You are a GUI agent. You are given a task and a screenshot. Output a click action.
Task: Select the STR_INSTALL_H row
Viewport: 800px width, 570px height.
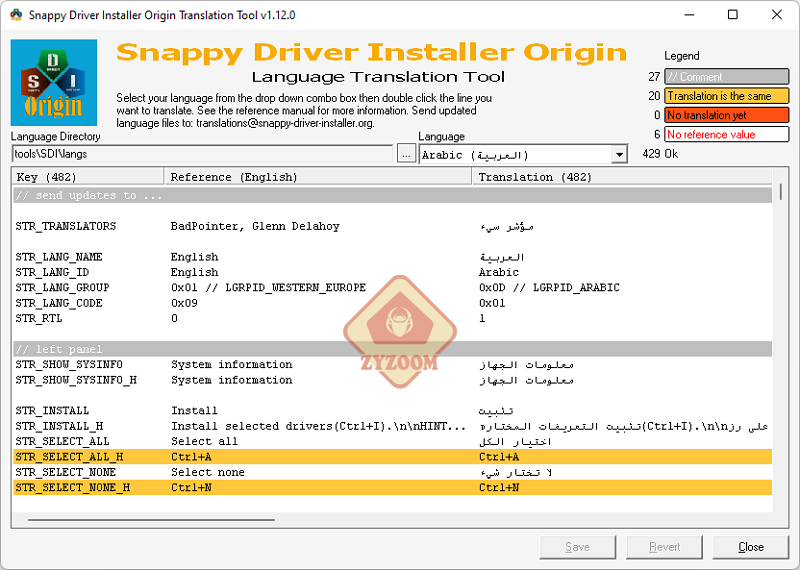point(392,426)
